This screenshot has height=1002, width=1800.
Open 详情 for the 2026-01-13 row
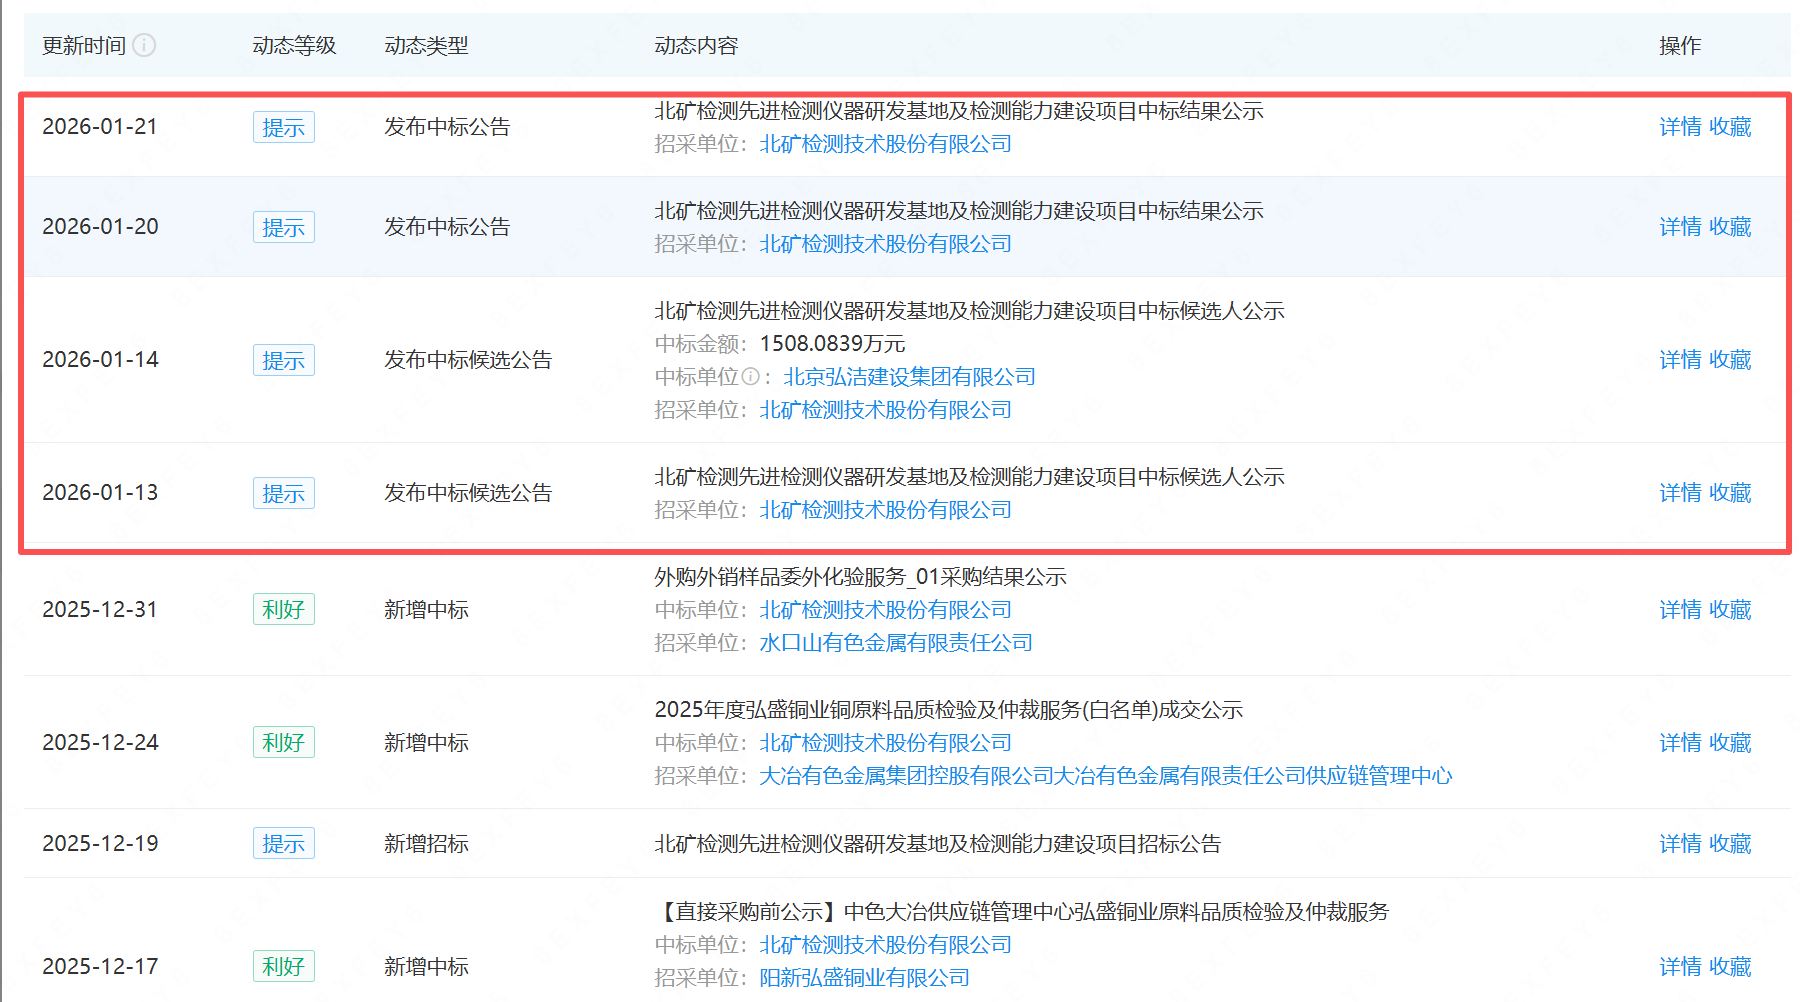point(1680,493)
